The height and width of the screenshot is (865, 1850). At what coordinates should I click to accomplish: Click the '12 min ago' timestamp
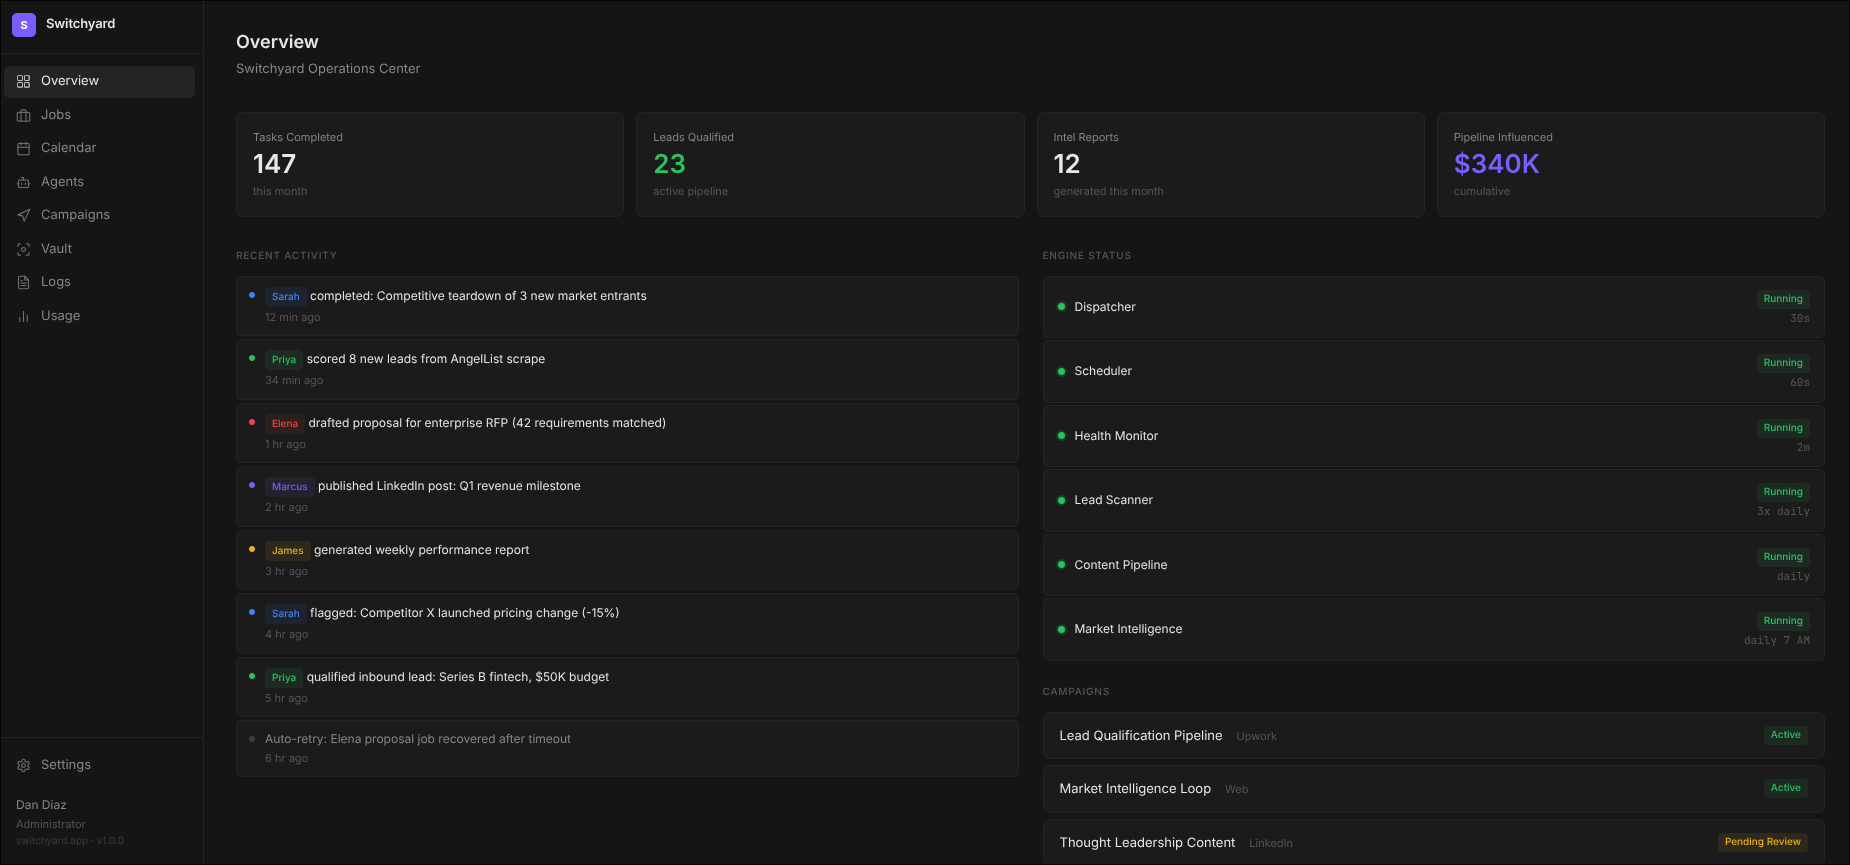pos(293,318)
